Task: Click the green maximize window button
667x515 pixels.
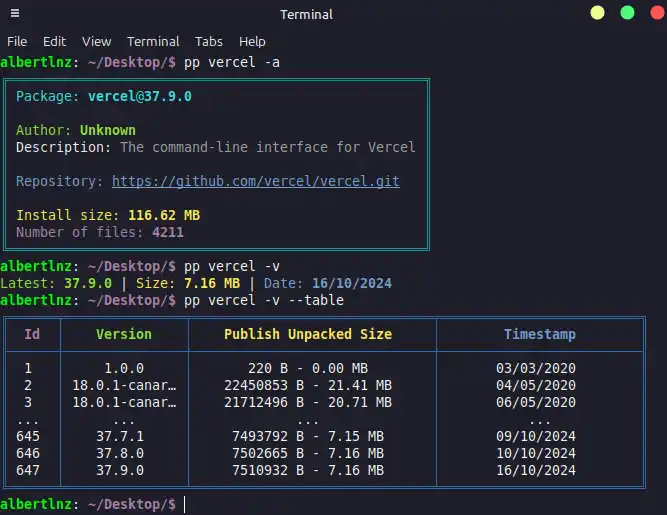Action: (x=627, y=13)
